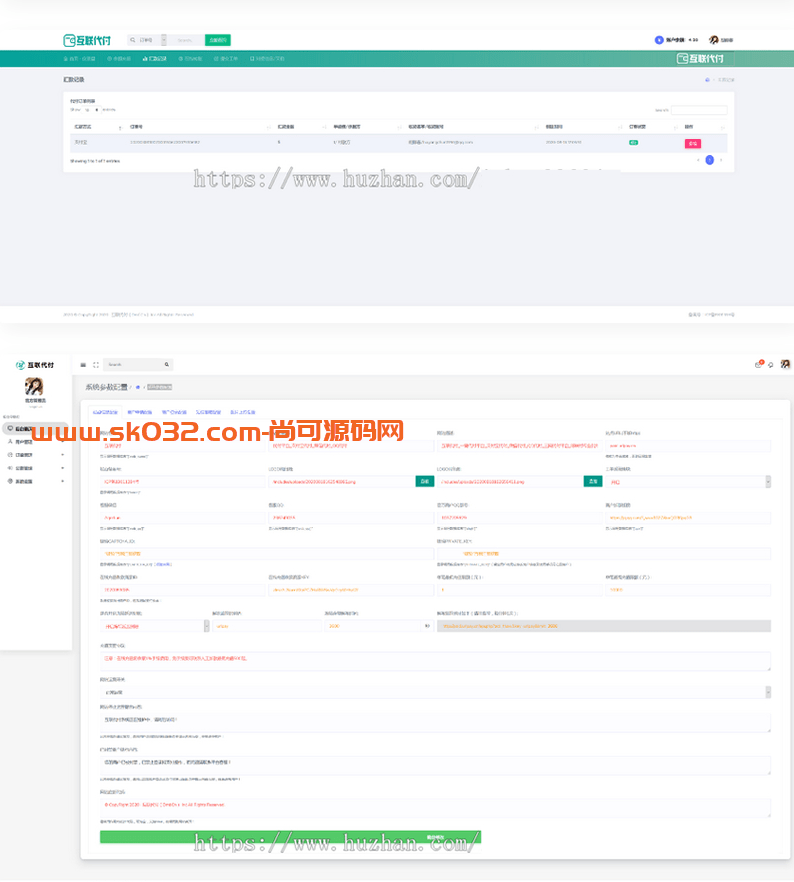This screenshot has height=882, width=794.
Task: Click the blue home breadcrumb icon on 系统参数配置 page
Action: pos(137,388)
